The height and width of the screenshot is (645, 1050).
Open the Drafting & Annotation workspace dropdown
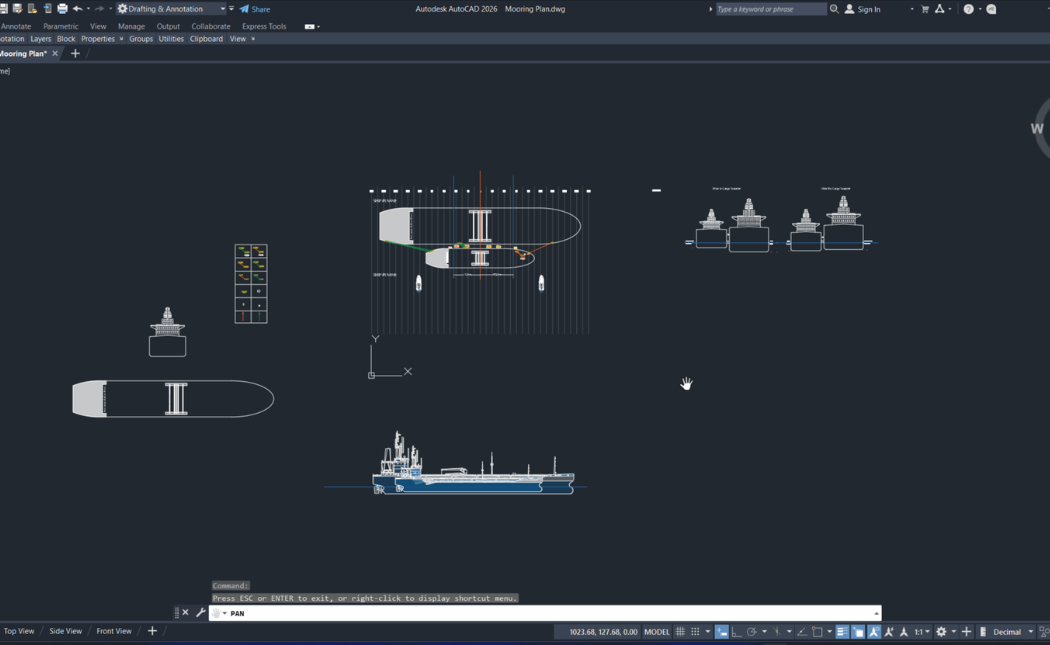click(x=223, y=9)
